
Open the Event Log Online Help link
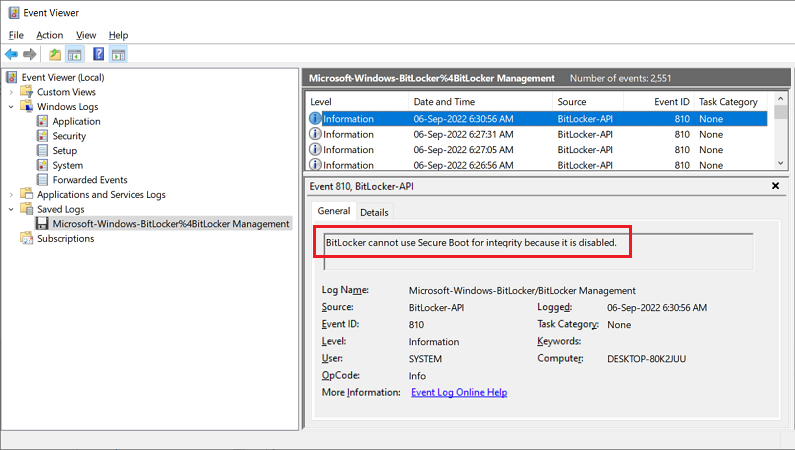(x=459, y=392)
